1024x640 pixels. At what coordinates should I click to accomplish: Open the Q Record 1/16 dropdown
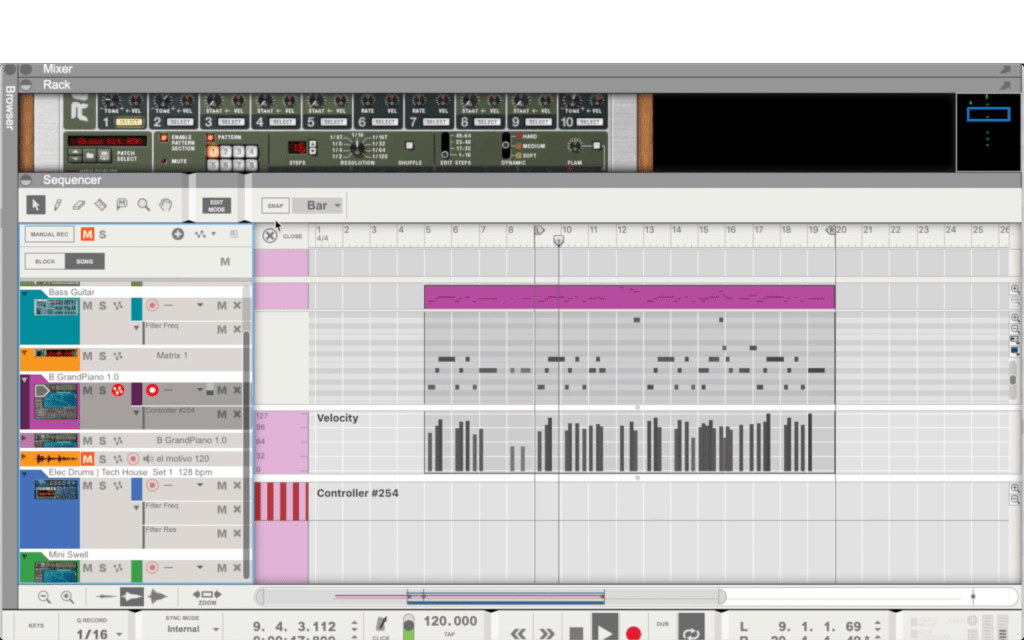[99, 634]
